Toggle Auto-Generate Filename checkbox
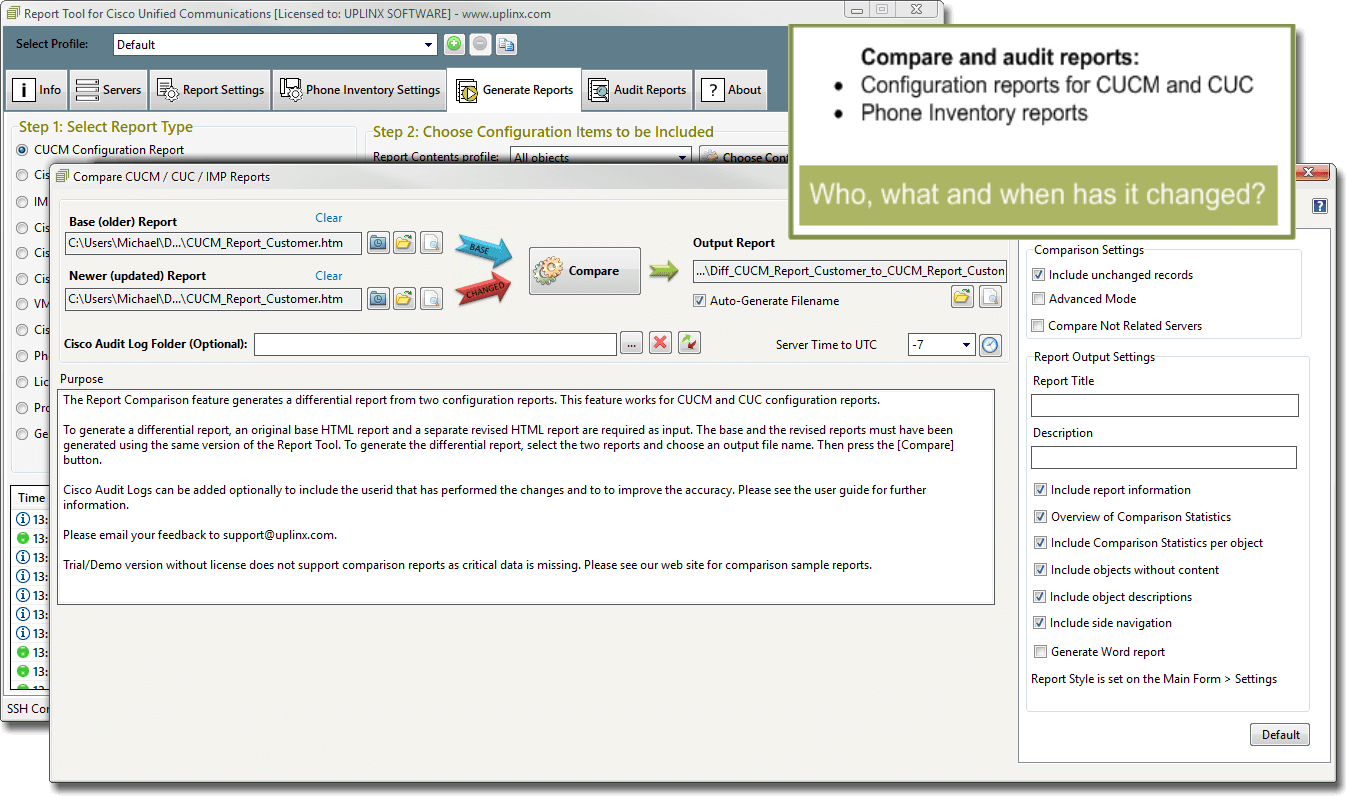 [699, 300]
